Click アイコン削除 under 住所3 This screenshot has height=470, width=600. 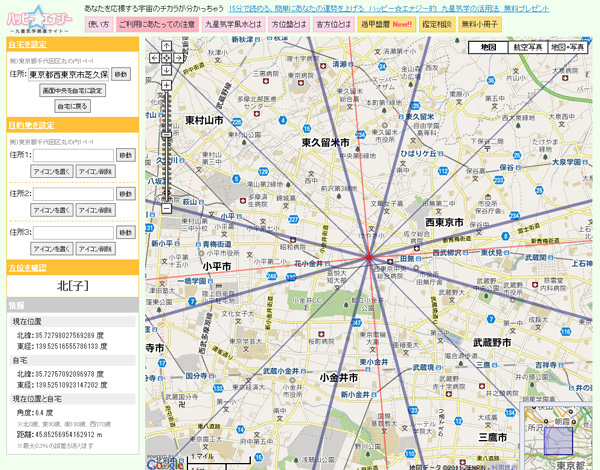pyautogui.click(x=95, y=249)
